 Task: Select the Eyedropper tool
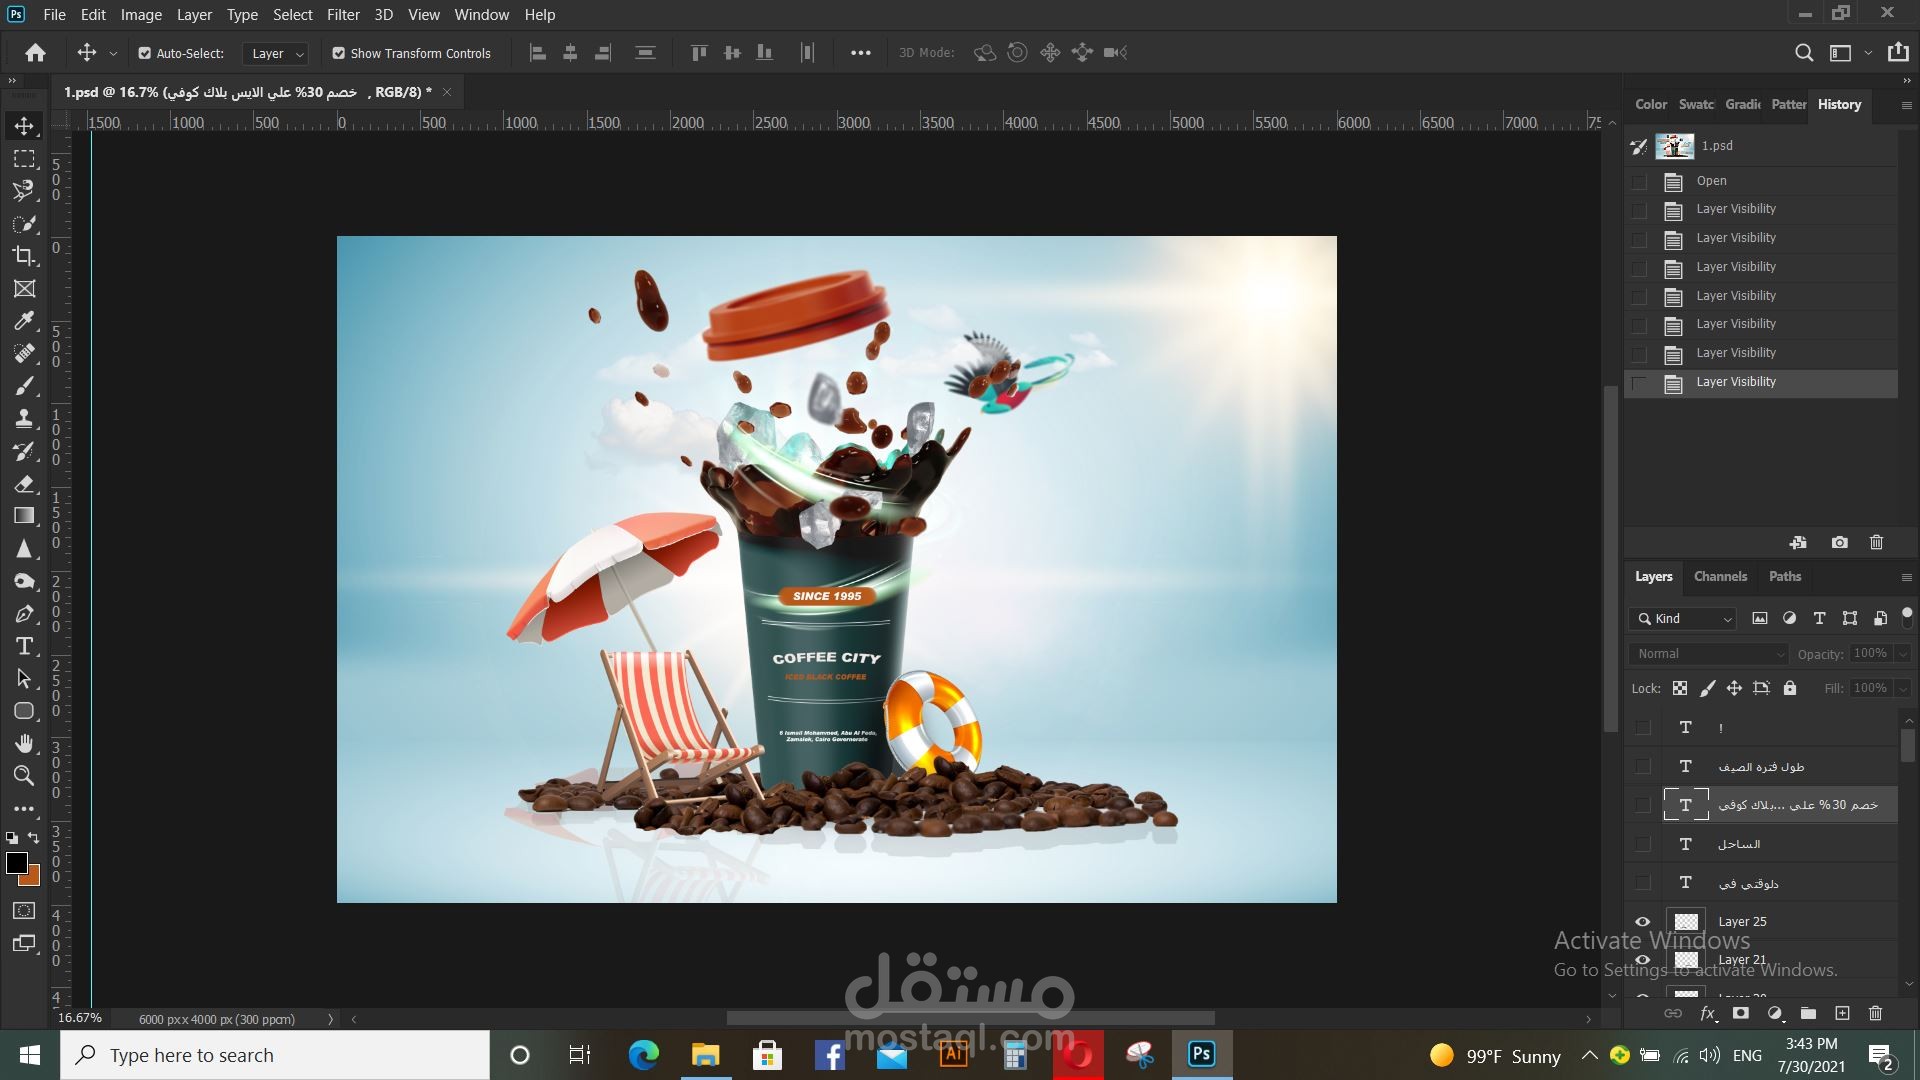tap(24, 321)
